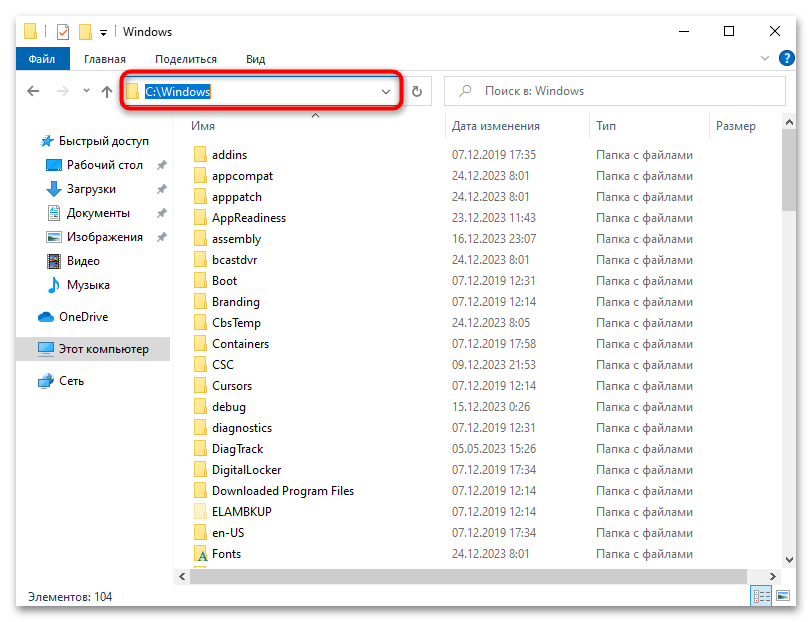This screenshot has width=812, height=622.
Task: Click the back navigation arrow
Action: click(33, 91)
